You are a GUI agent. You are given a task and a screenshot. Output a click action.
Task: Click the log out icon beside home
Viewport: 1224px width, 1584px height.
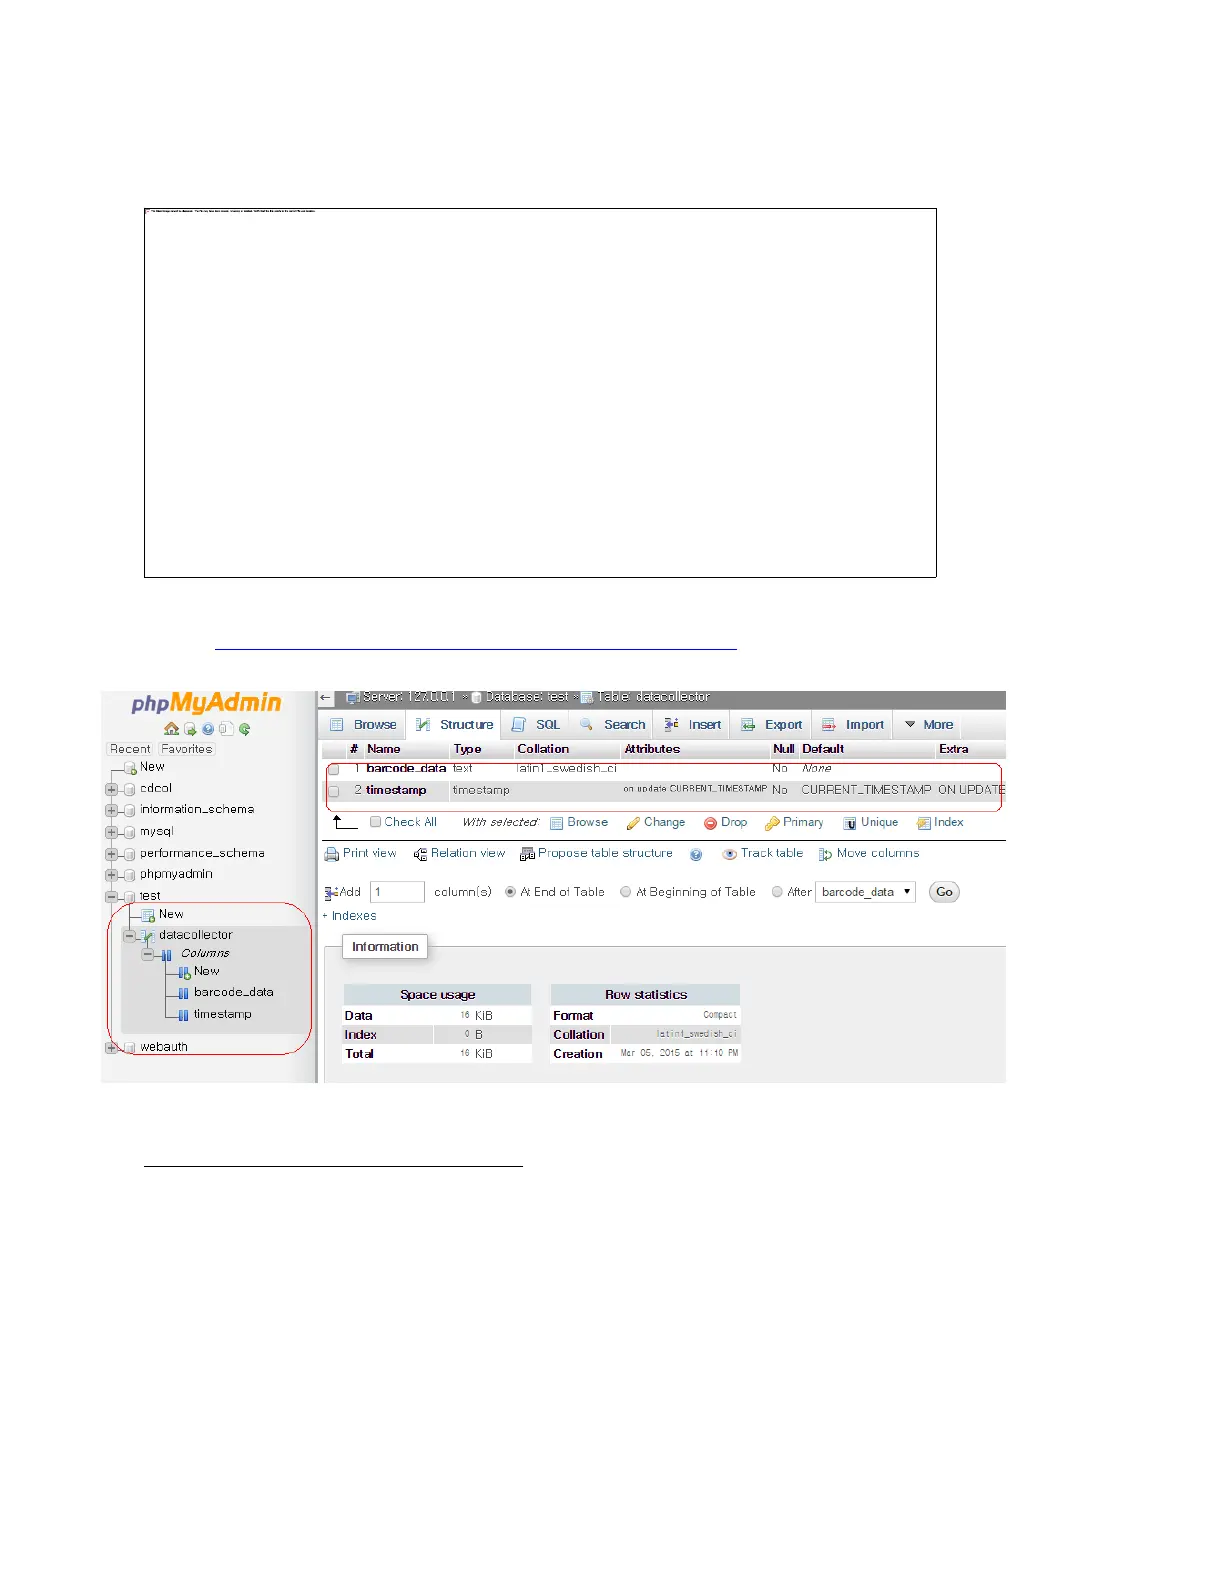tap(190, 729)
